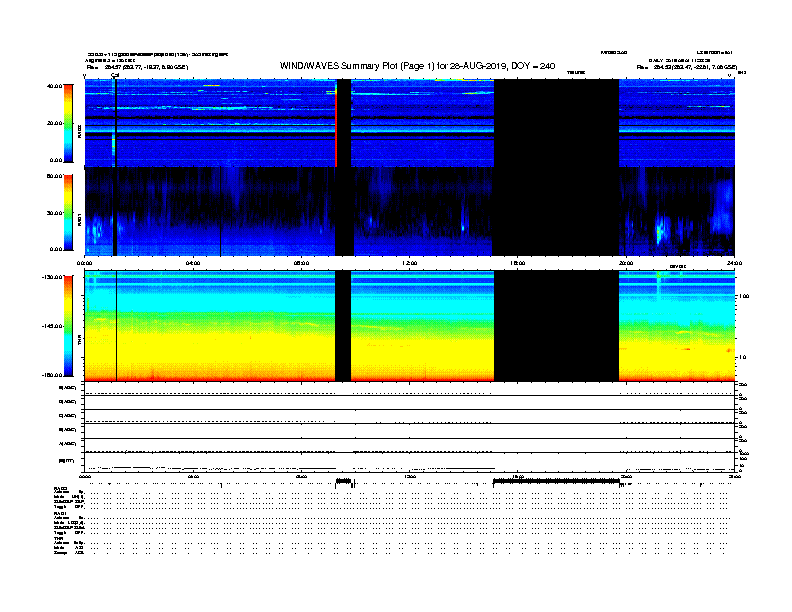Image resolution: width=792 pixels, height=612 pixels.
Task: Click the RAD1 color scale bar
Action: [x=68, y=212]
